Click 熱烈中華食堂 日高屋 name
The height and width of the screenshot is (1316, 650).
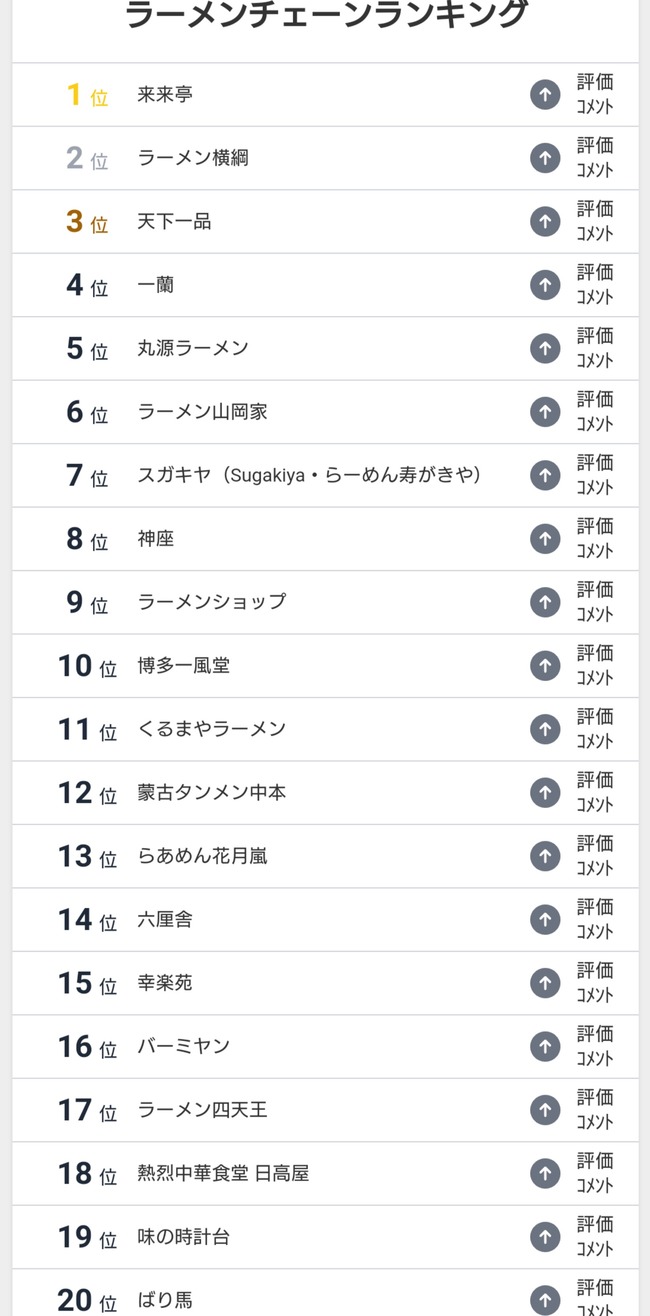223,1173
